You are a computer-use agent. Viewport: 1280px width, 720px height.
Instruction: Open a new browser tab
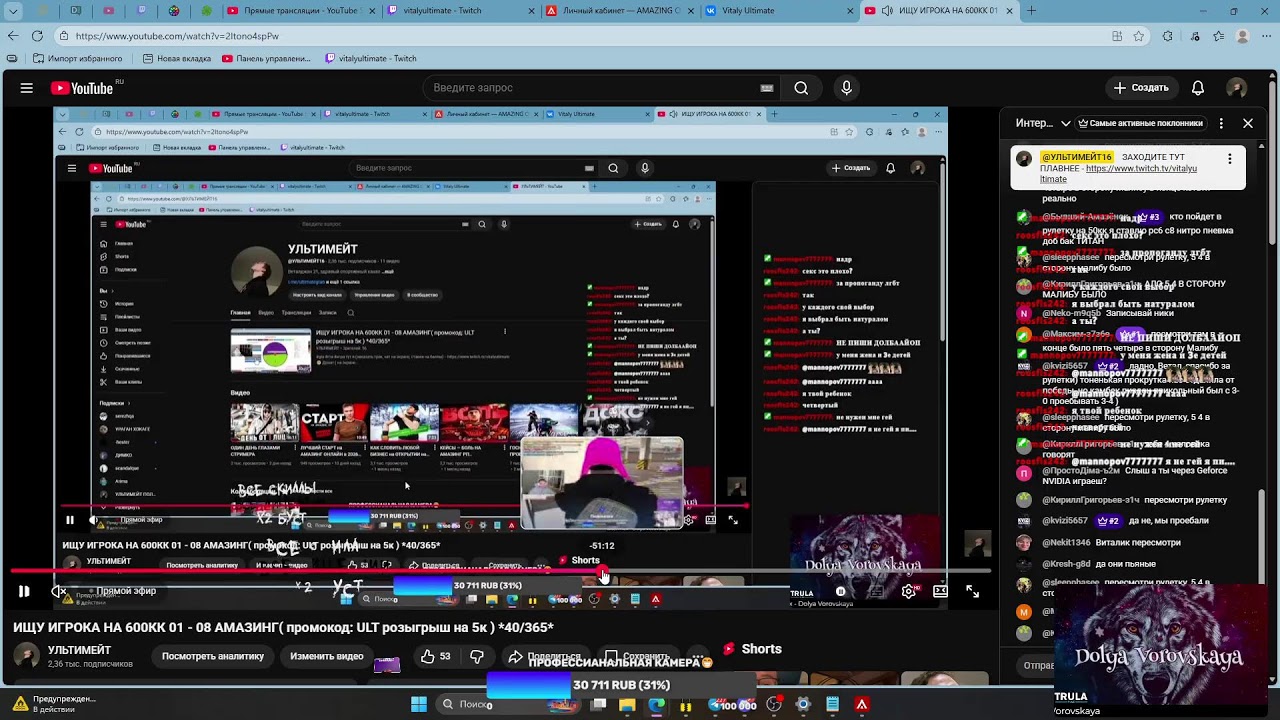1031,11
